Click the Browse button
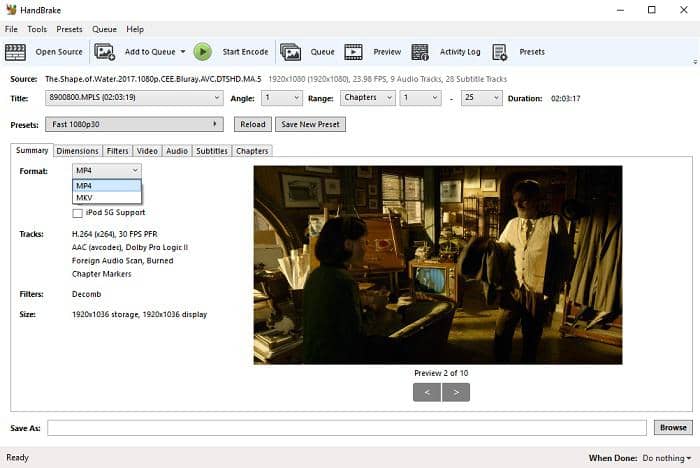The height and width of the screenshot is (468, 700). (673, 427)
